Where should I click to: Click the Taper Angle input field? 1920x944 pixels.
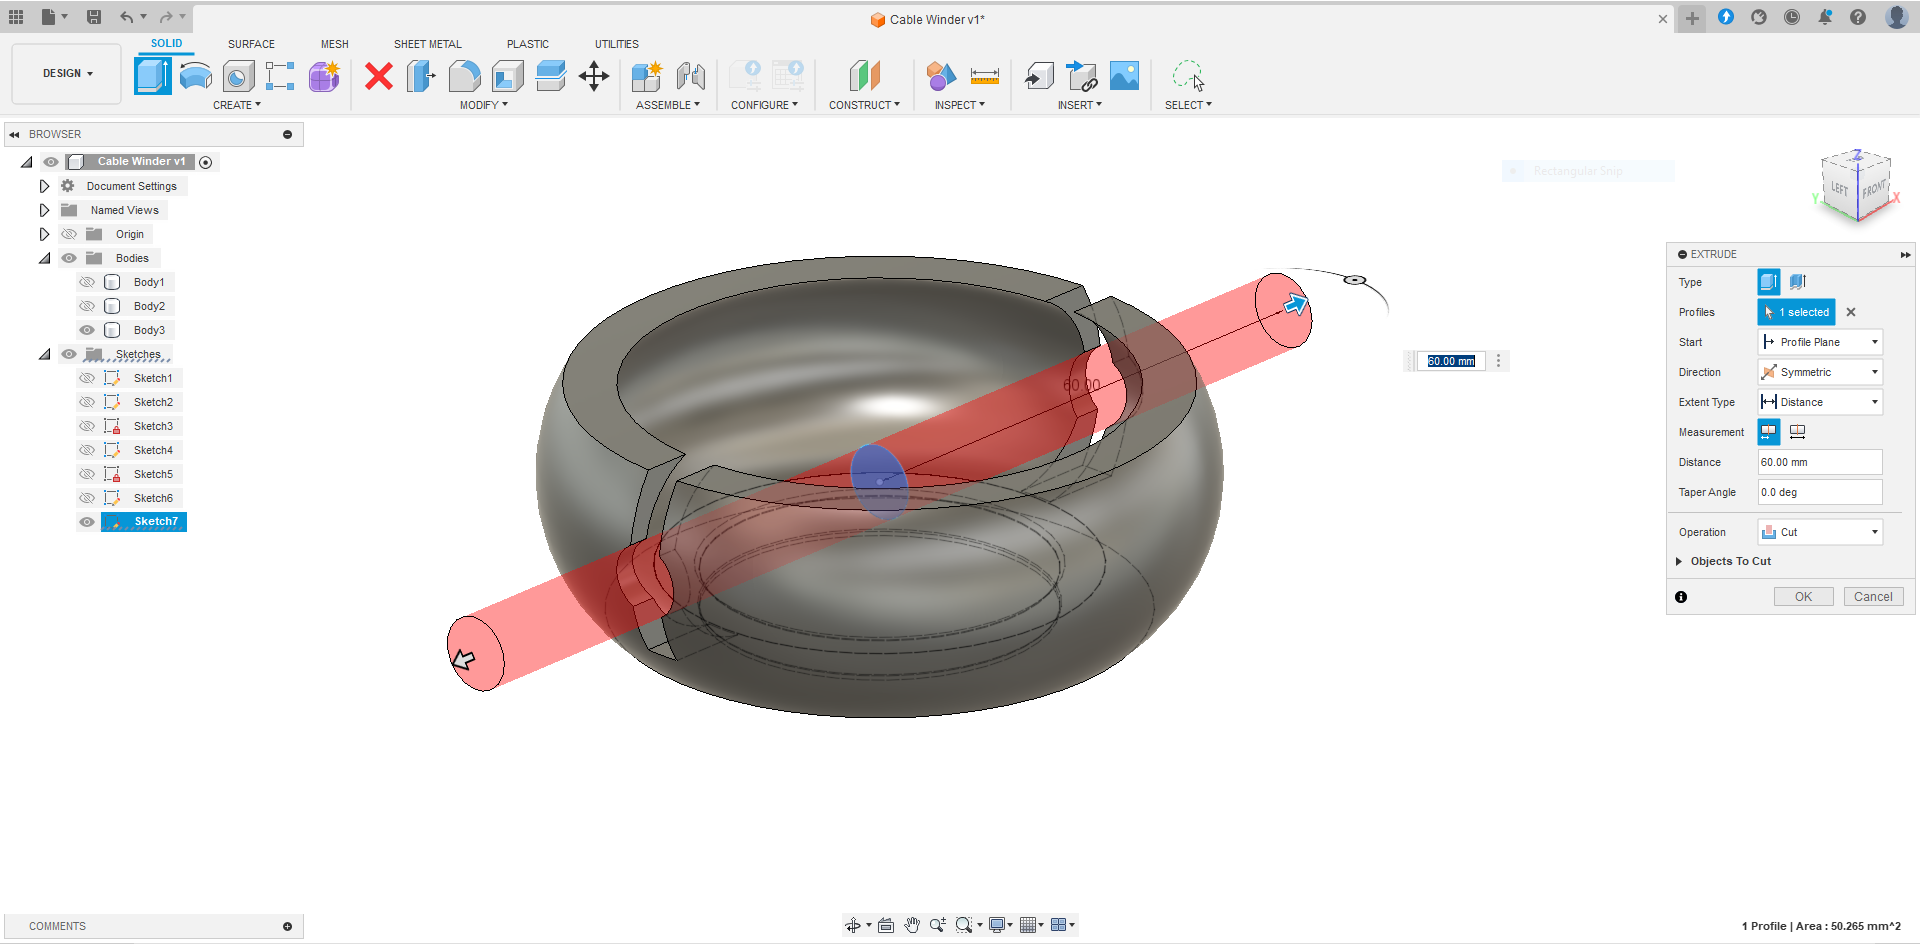tap(1820, 492)
